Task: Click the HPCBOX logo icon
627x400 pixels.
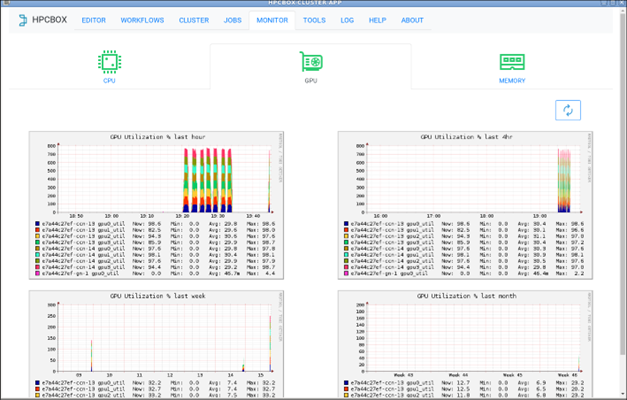Action: click(23, 20)
